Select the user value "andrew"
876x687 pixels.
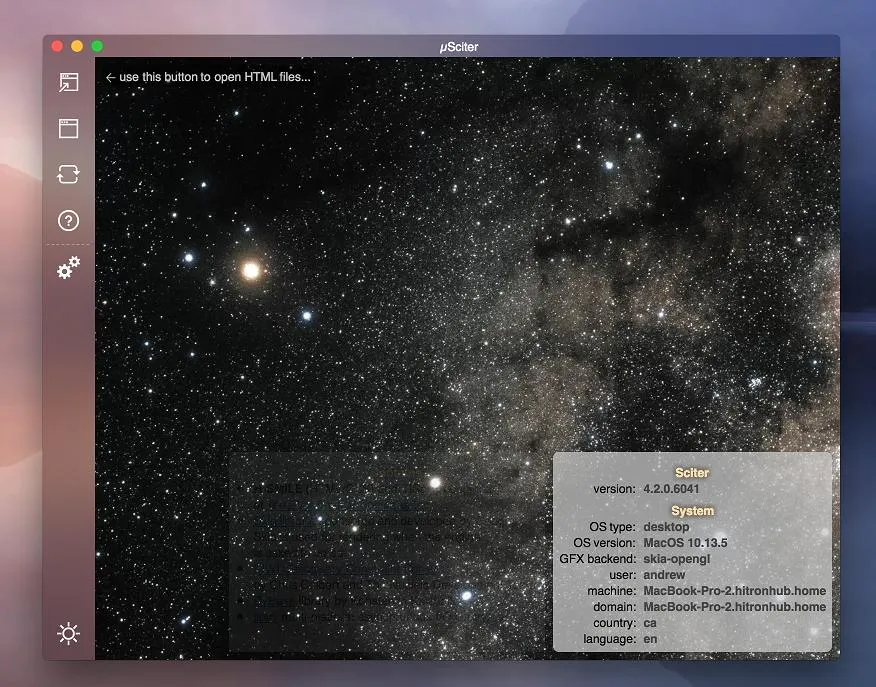pyautogui.click(x=664, y=575)
